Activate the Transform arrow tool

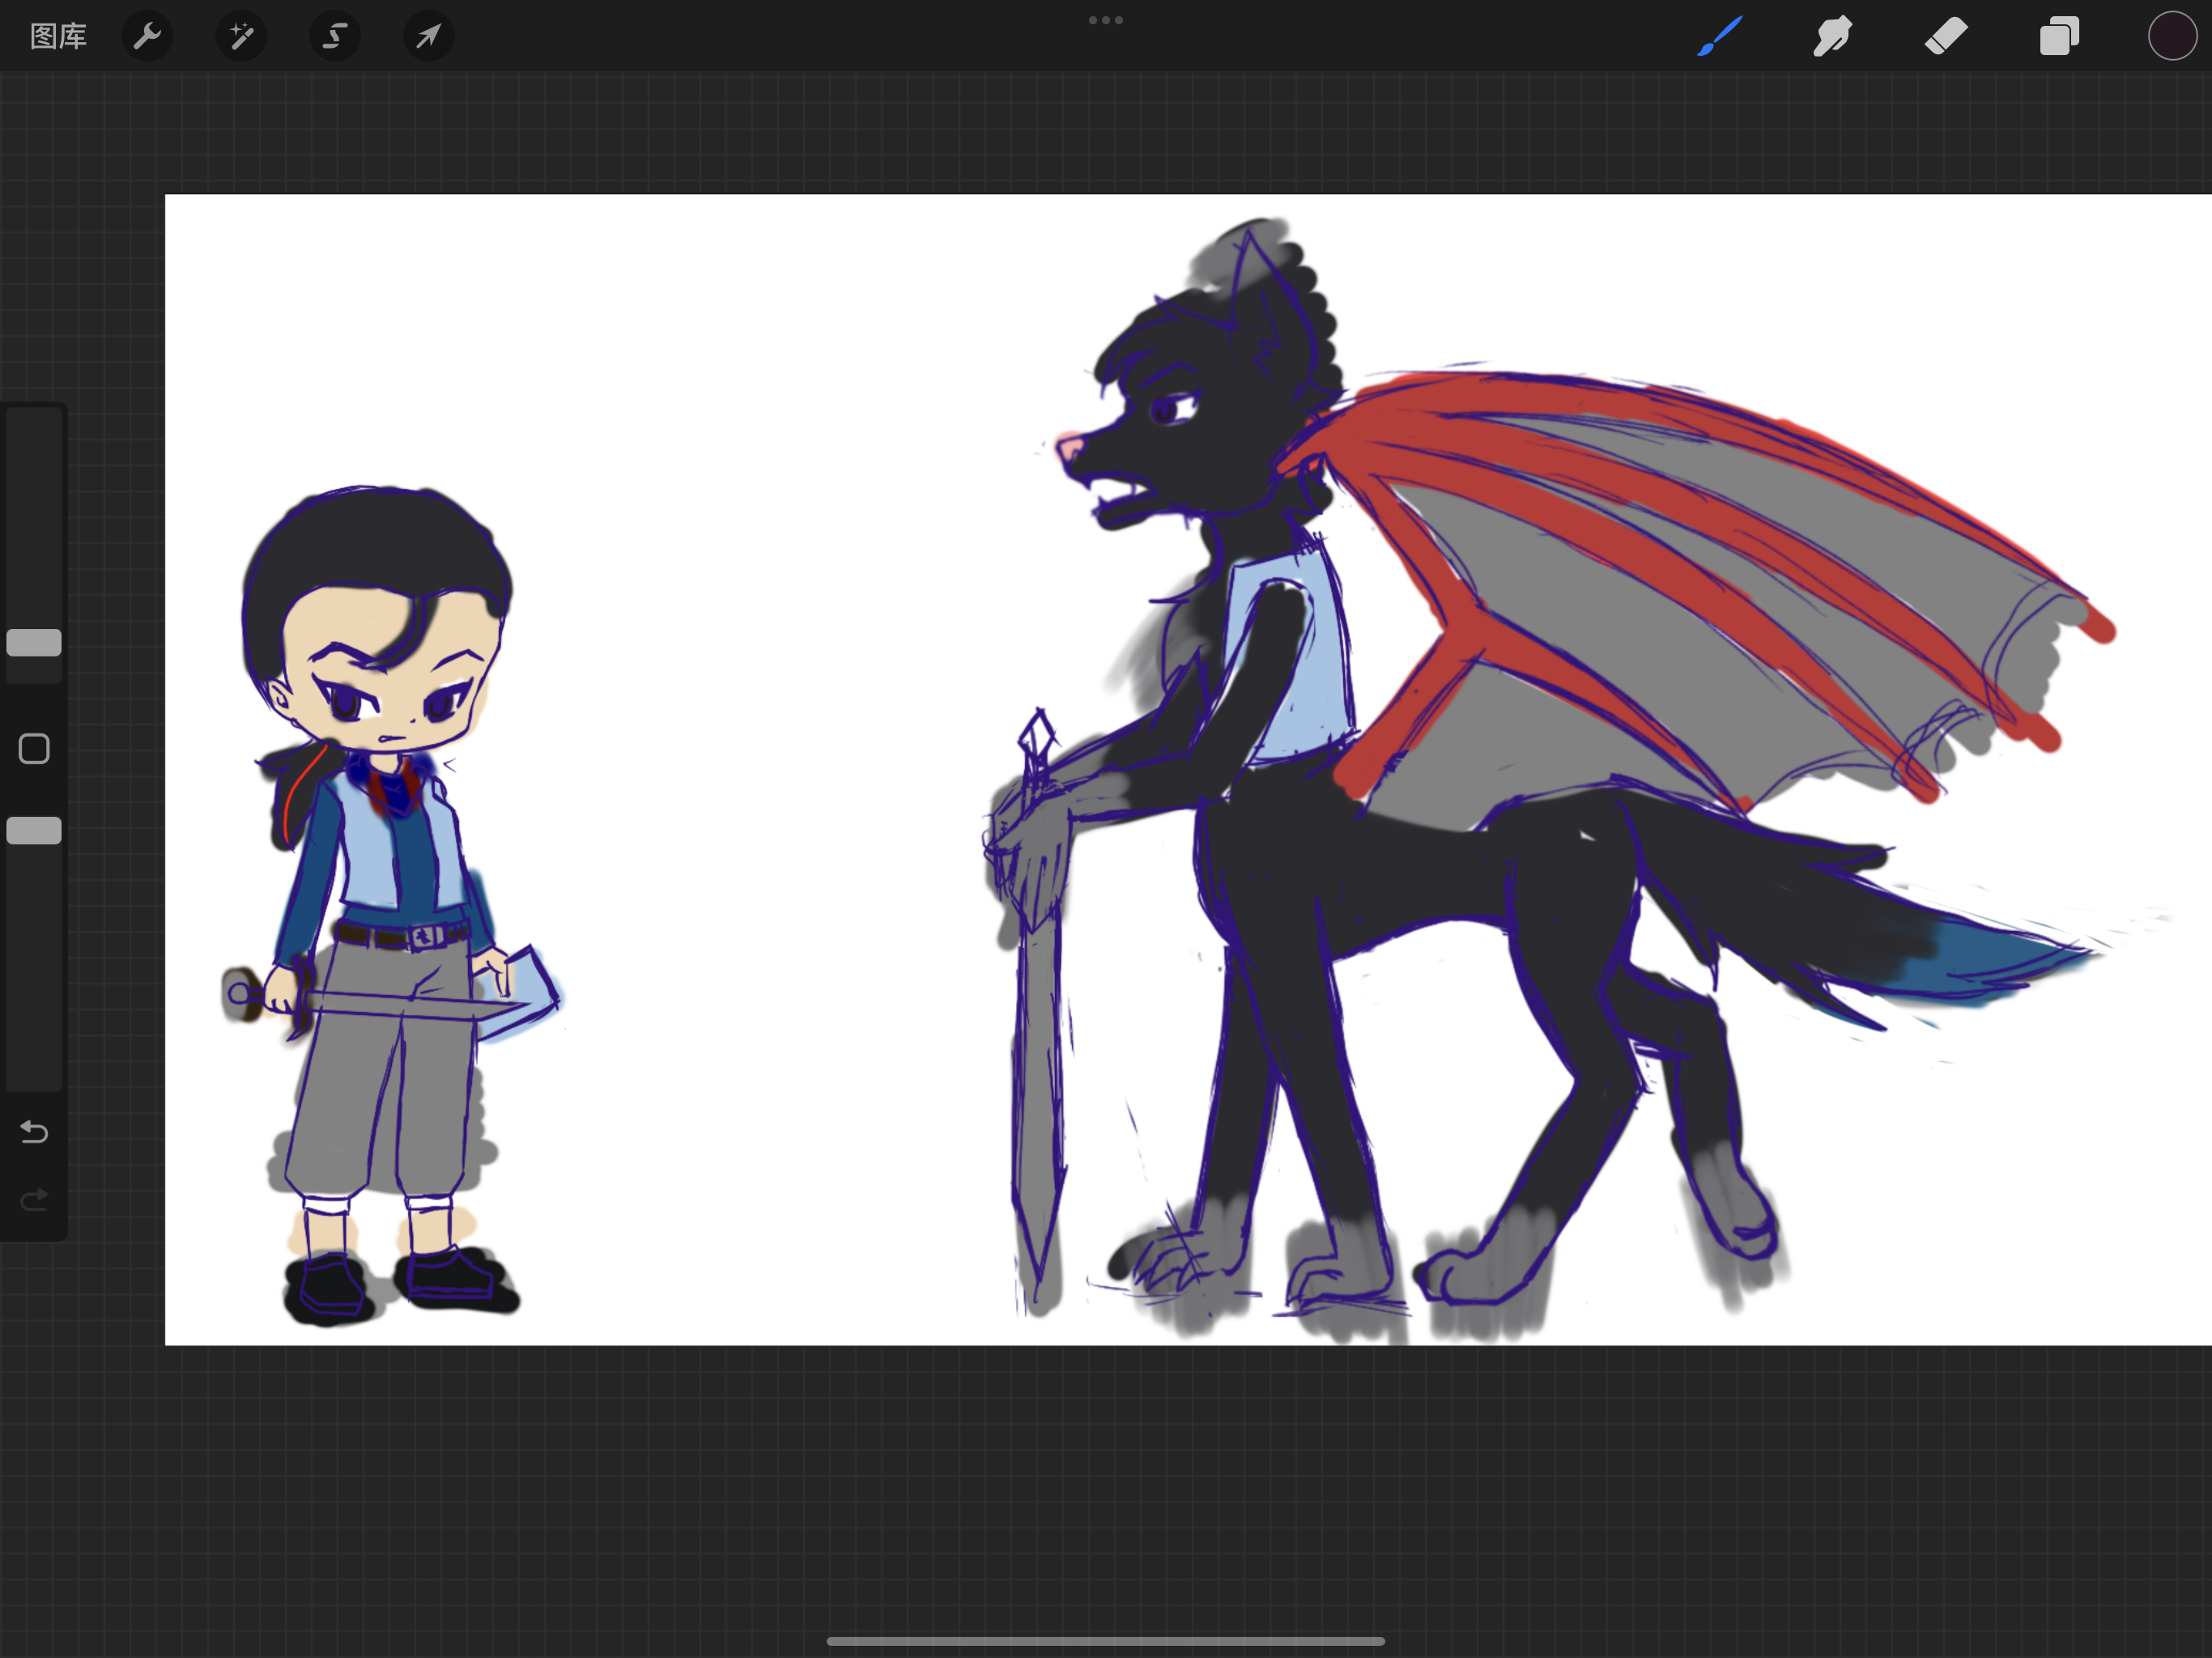coord(428,37)
